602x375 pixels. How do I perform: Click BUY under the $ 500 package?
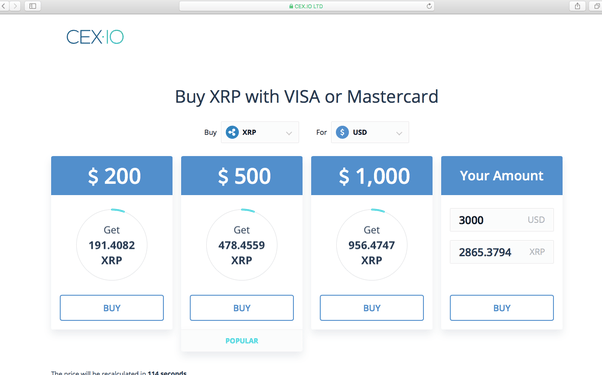[x=242, y=308]
